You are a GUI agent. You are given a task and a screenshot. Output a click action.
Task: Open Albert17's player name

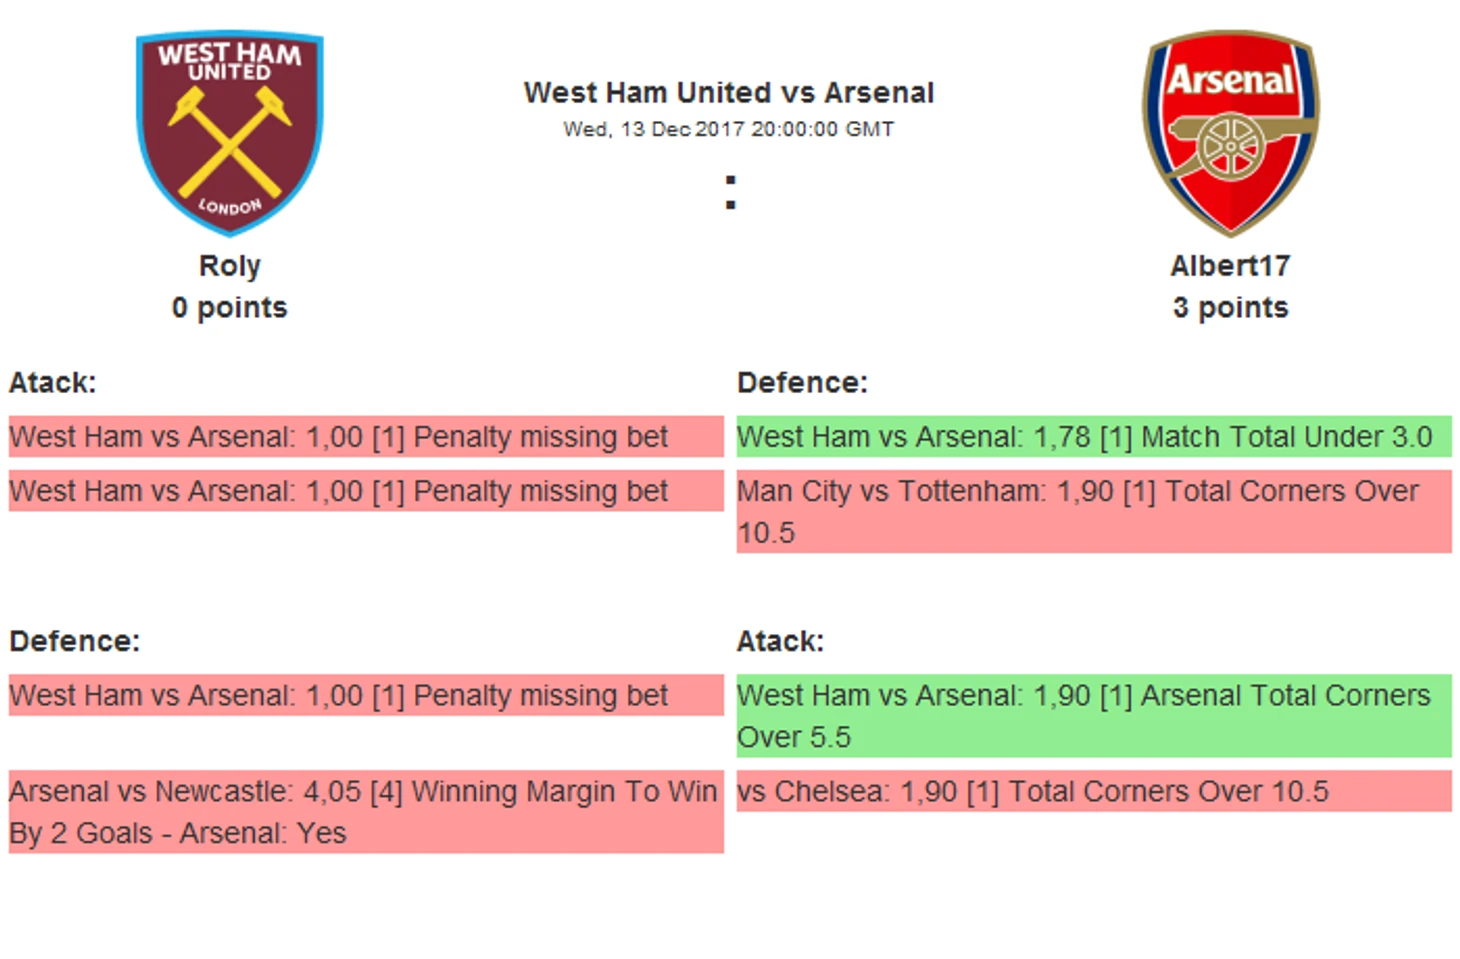coord(1230,266)
